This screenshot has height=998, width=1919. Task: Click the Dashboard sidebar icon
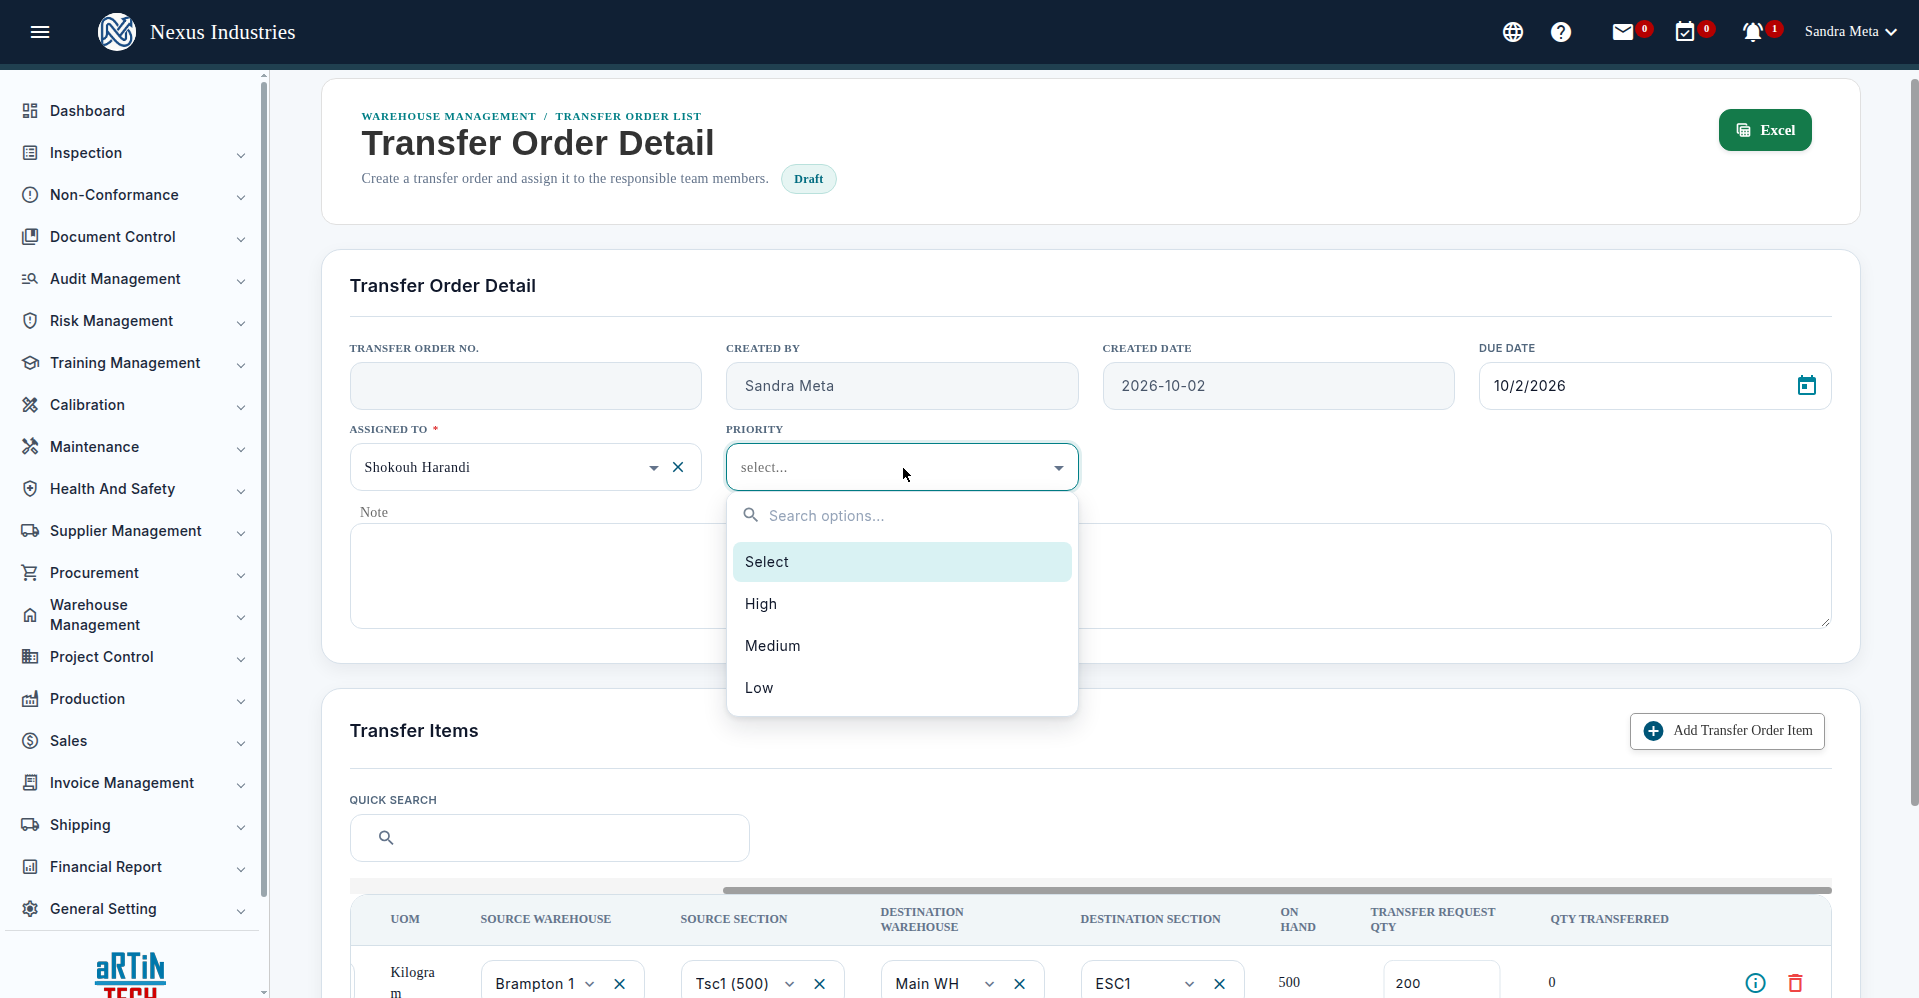tap(30, 111)
